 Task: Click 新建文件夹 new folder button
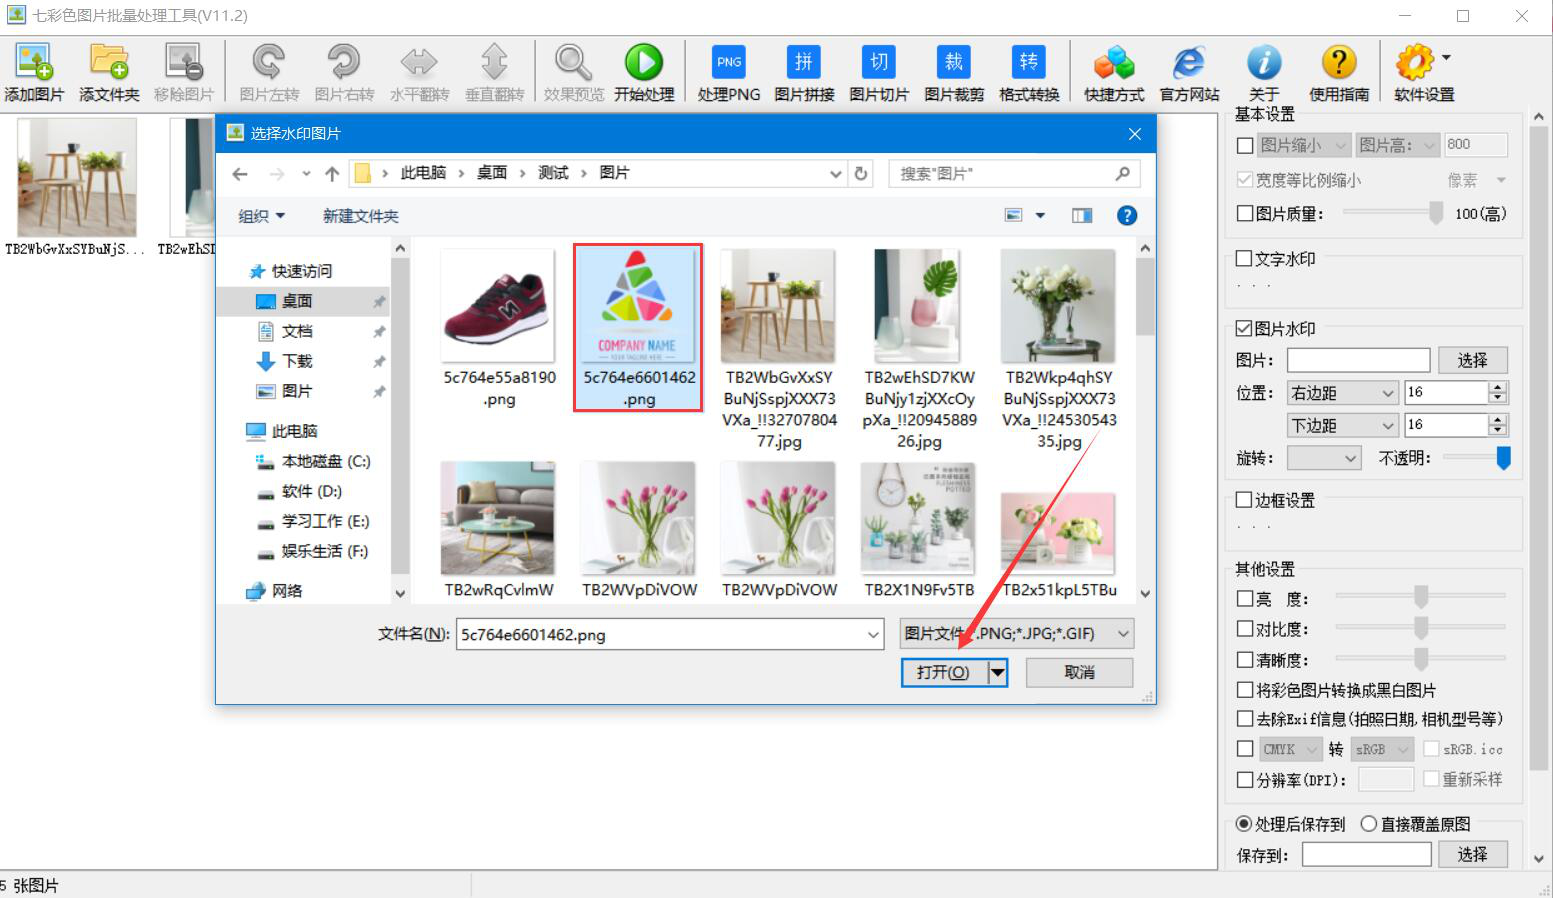361,216
